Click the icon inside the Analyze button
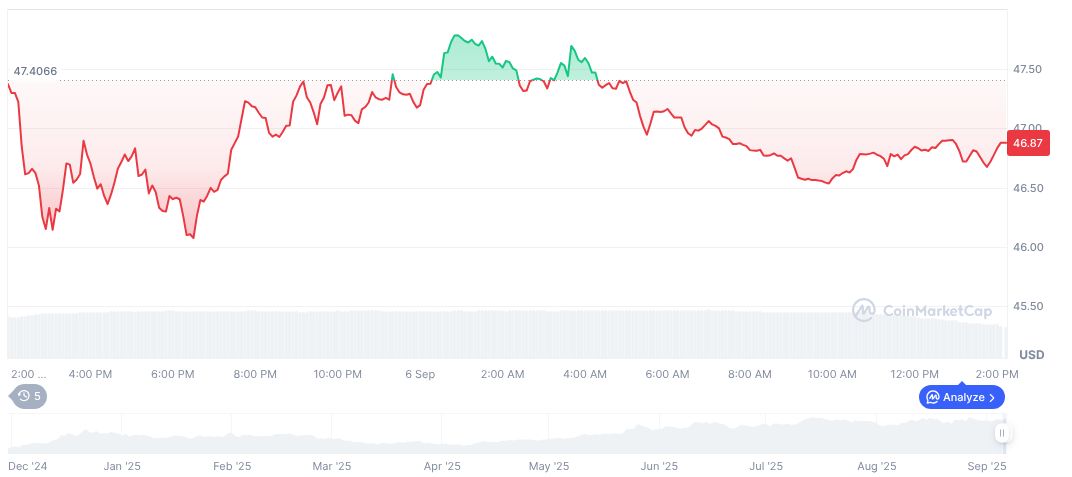This screenshot has width=1072, height=477. click(x=933, y=397)
